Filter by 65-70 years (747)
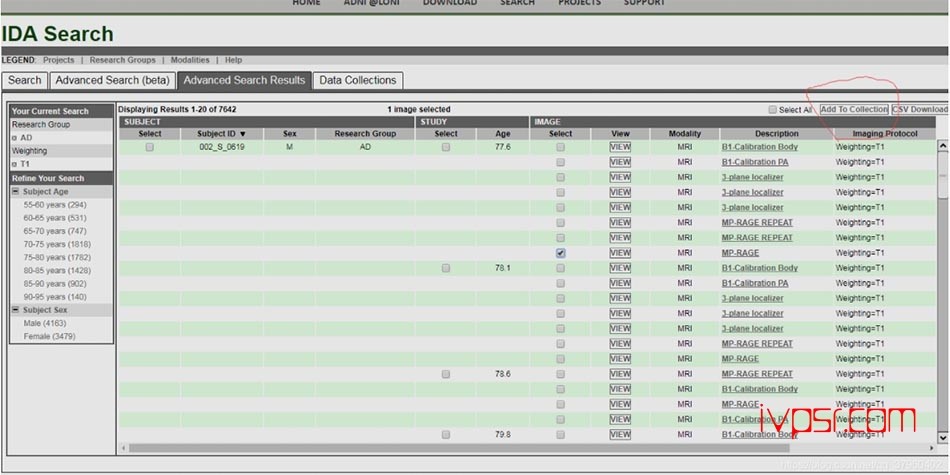Image resolution: width=950 pixels, height=475 pixels. point(55,231)
